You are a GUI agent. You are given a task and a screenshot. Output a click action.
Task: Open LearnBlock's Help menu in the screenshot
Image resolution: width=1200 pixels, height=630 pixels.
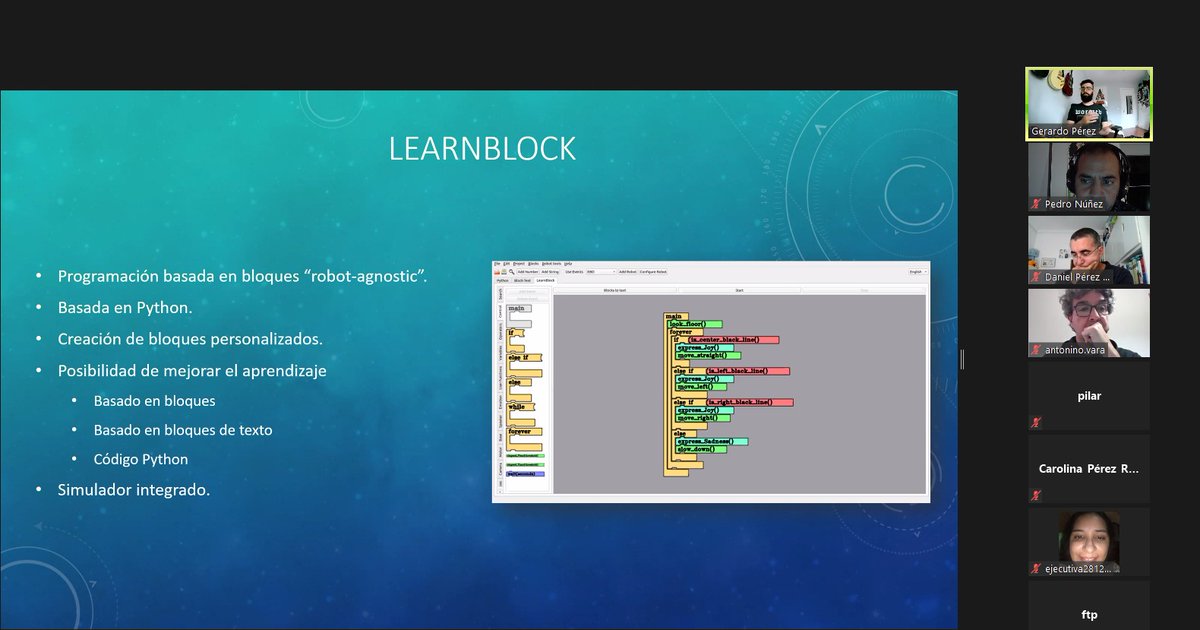(x=568, y=263)
